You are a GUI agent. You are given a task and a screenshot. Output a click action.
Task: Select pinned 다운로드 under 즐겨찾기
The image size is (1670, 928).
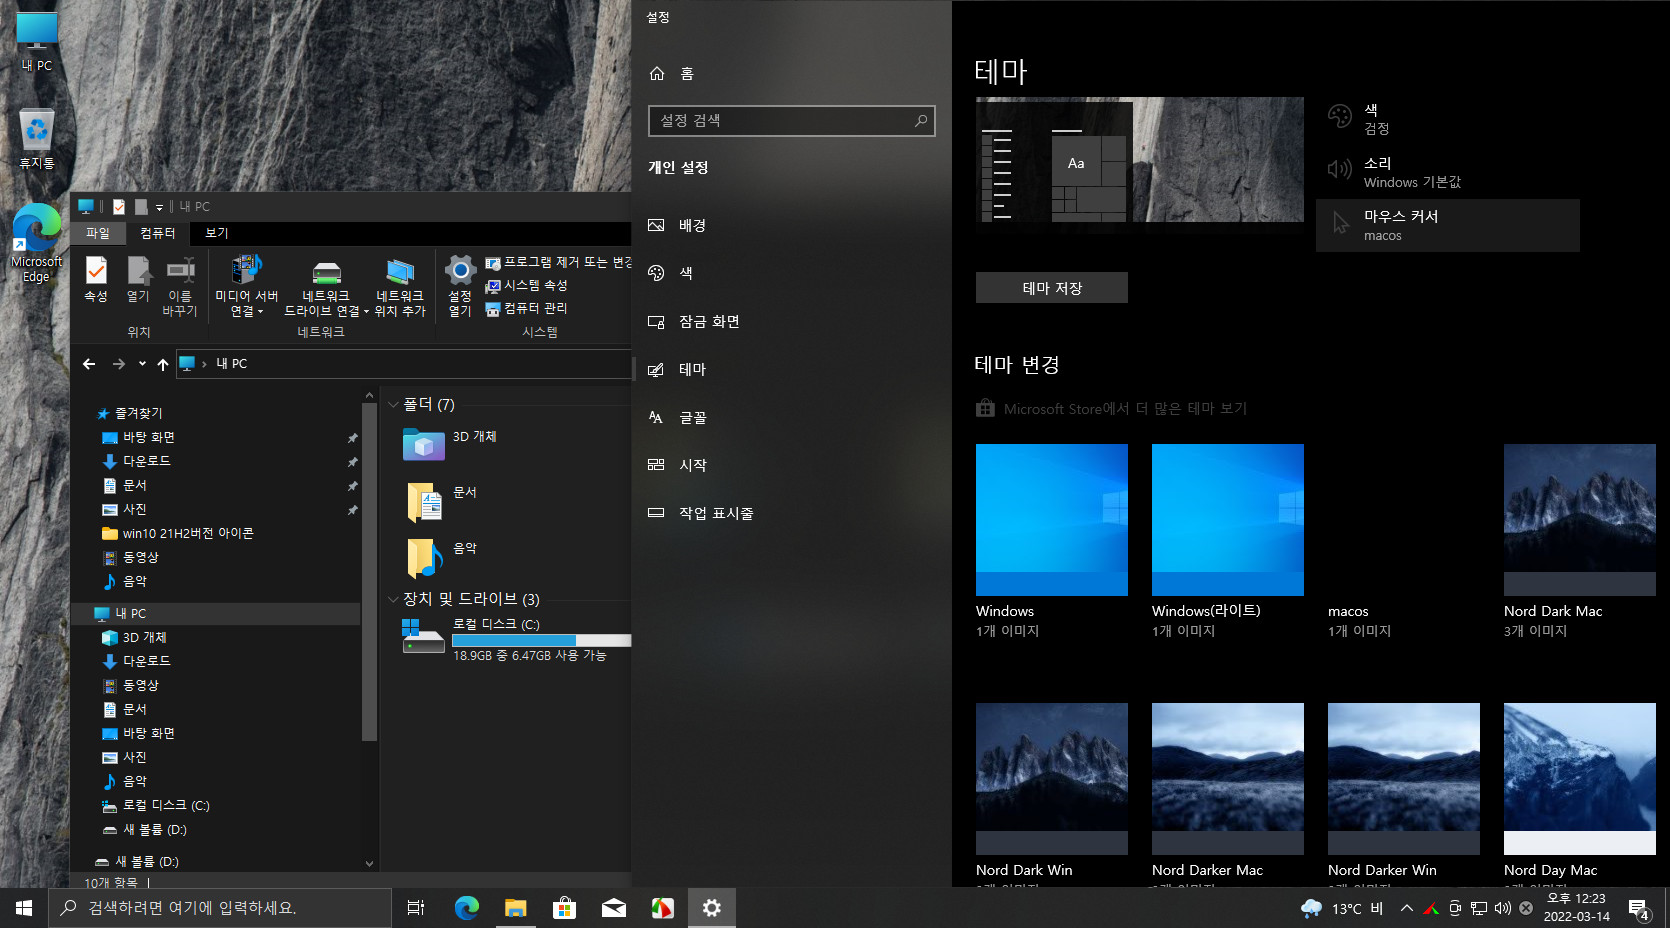click(x=137, y=461)
